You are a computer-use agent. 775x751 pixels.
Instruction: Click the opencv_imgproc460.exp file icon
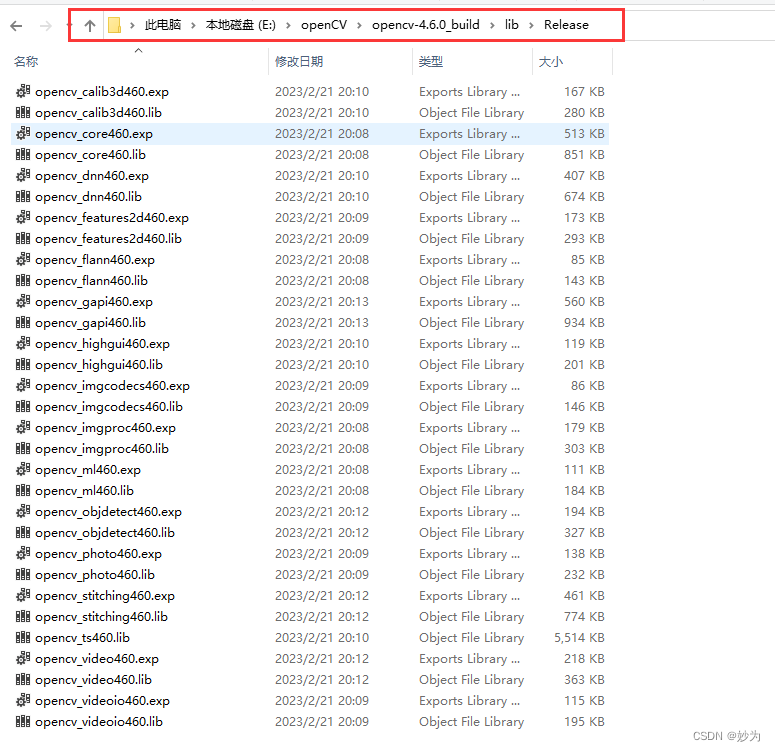[23, 428]
